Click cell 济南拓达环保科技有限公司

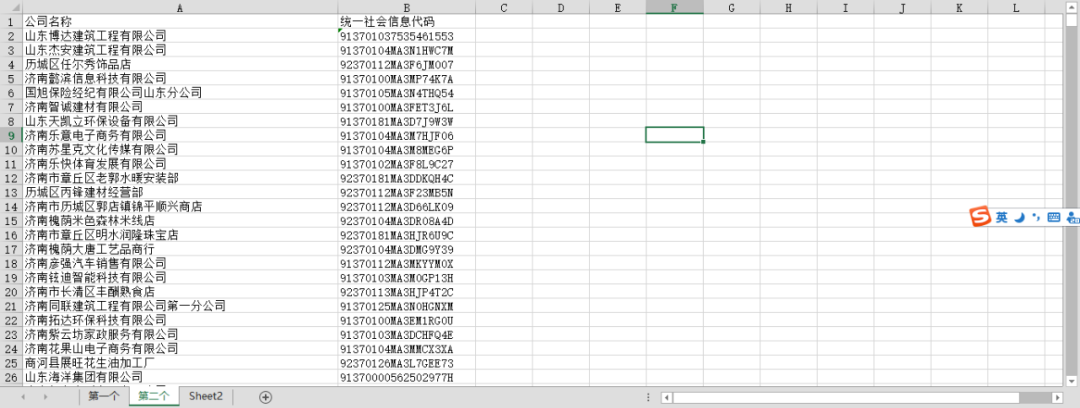pos(180,320)
